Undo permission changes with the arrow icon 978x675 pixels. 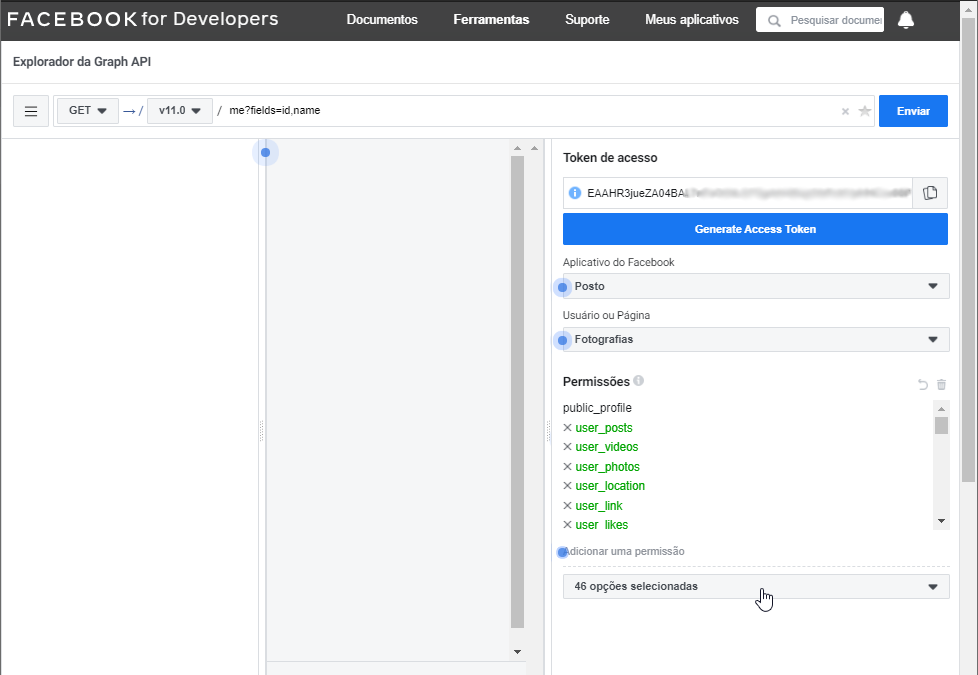pos(922,384)
